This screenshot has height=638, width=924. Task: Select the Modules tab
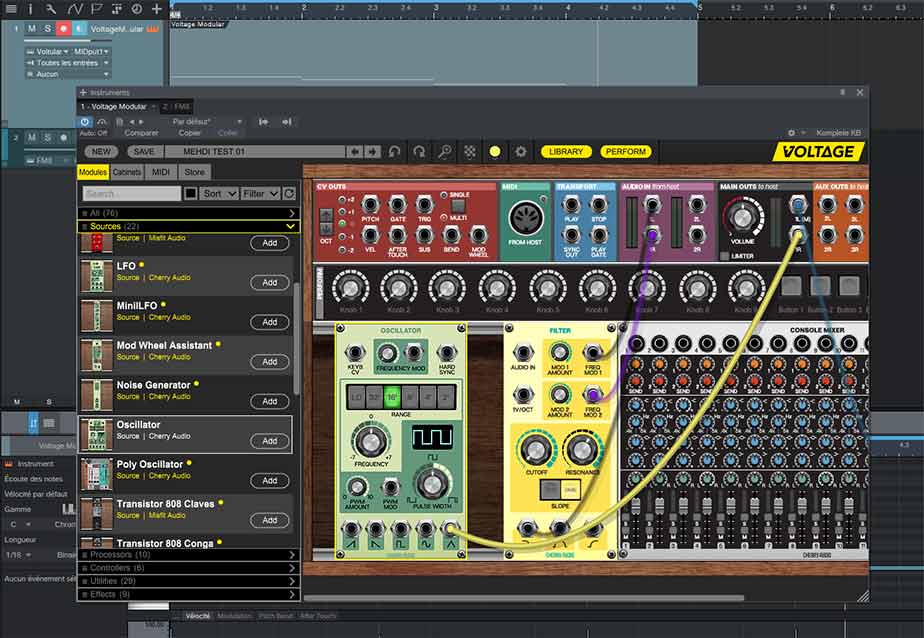93,172
